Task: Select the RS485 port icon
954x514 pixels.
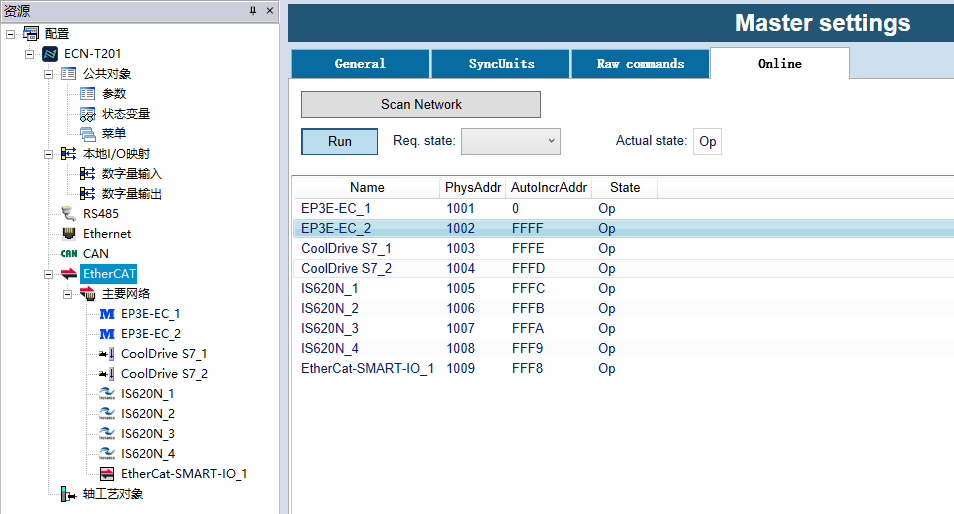Action: [x=68, y=213]
